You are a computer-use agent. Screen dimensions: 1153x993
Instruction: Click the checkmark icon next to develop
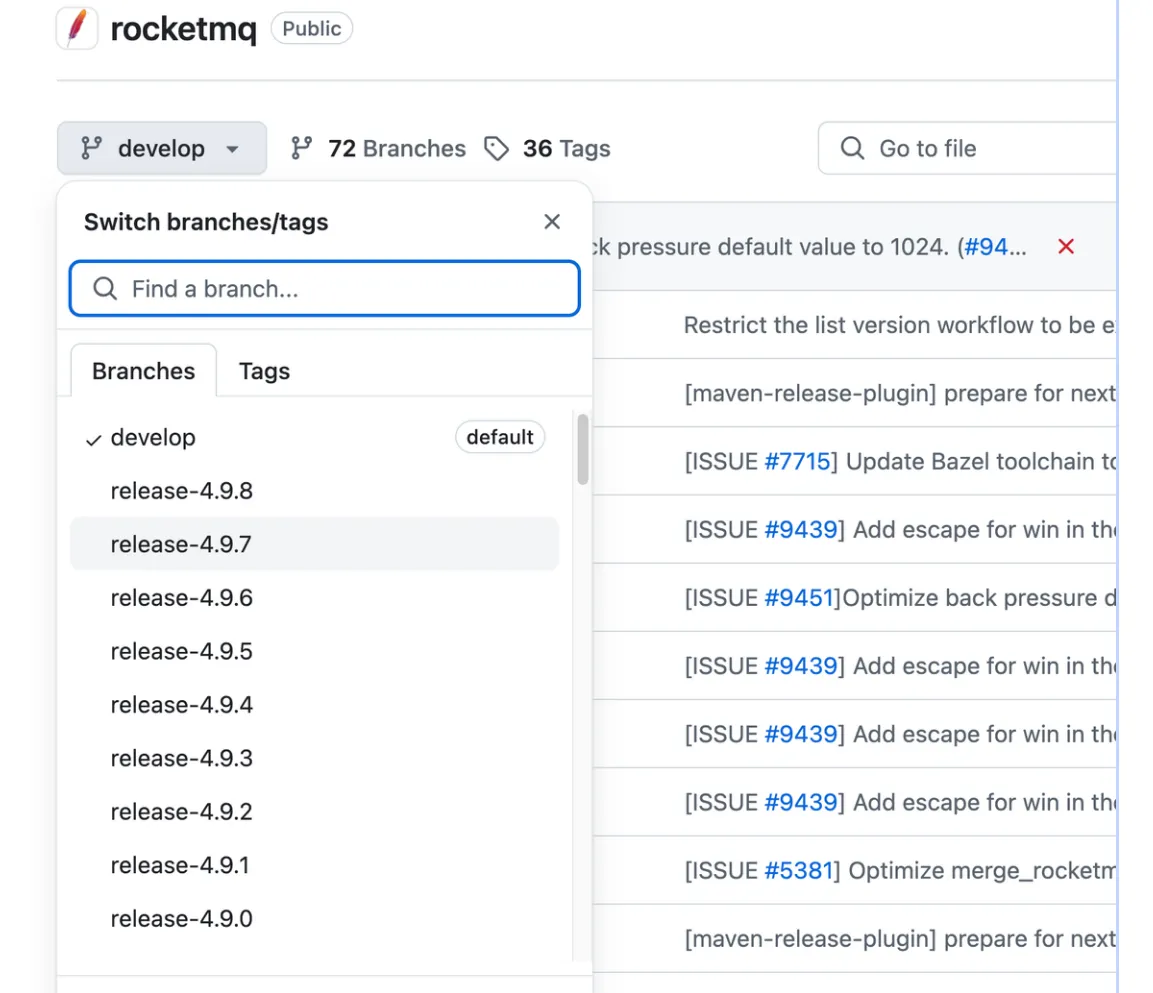[x=93, y=440]
